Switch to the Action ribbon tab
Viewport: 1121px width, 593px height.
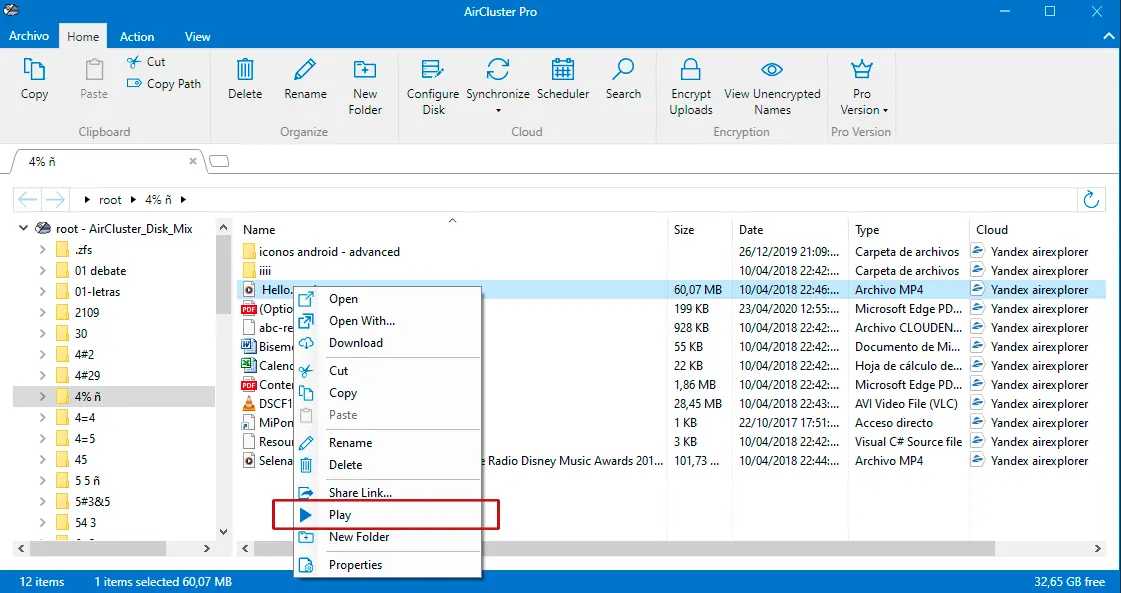137,36
